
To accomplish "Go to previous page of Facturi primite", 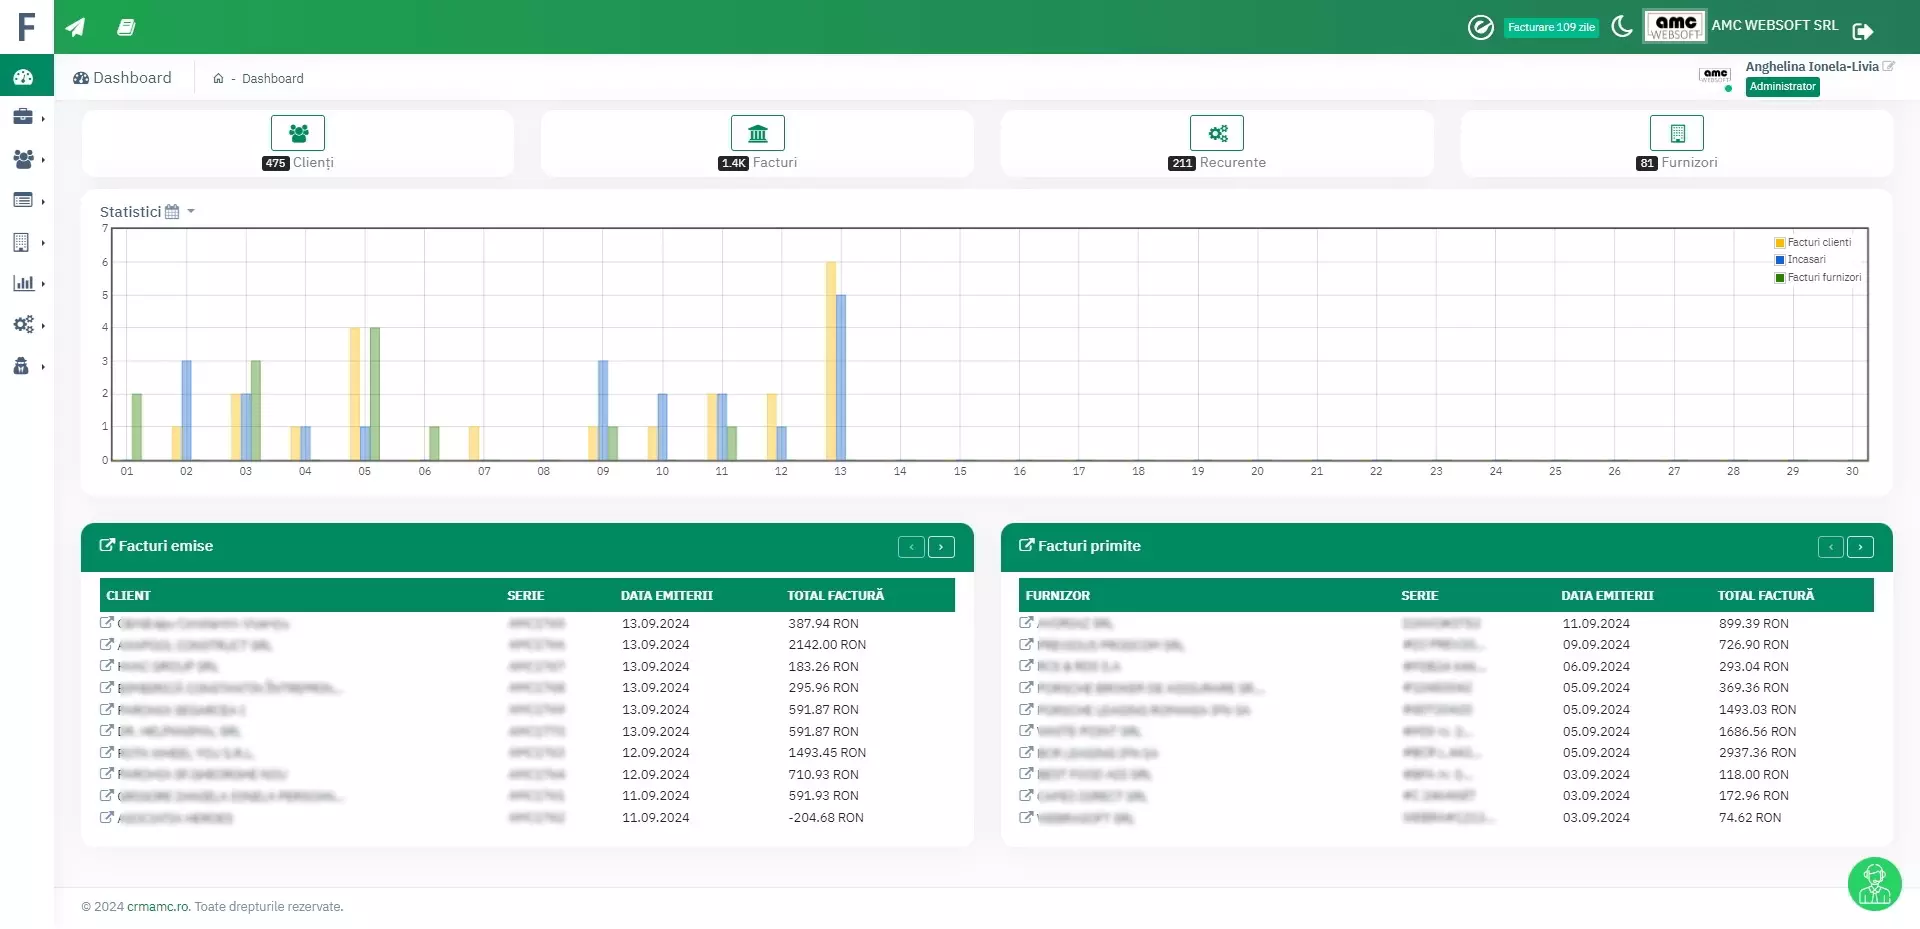I will click(1830, 547).
